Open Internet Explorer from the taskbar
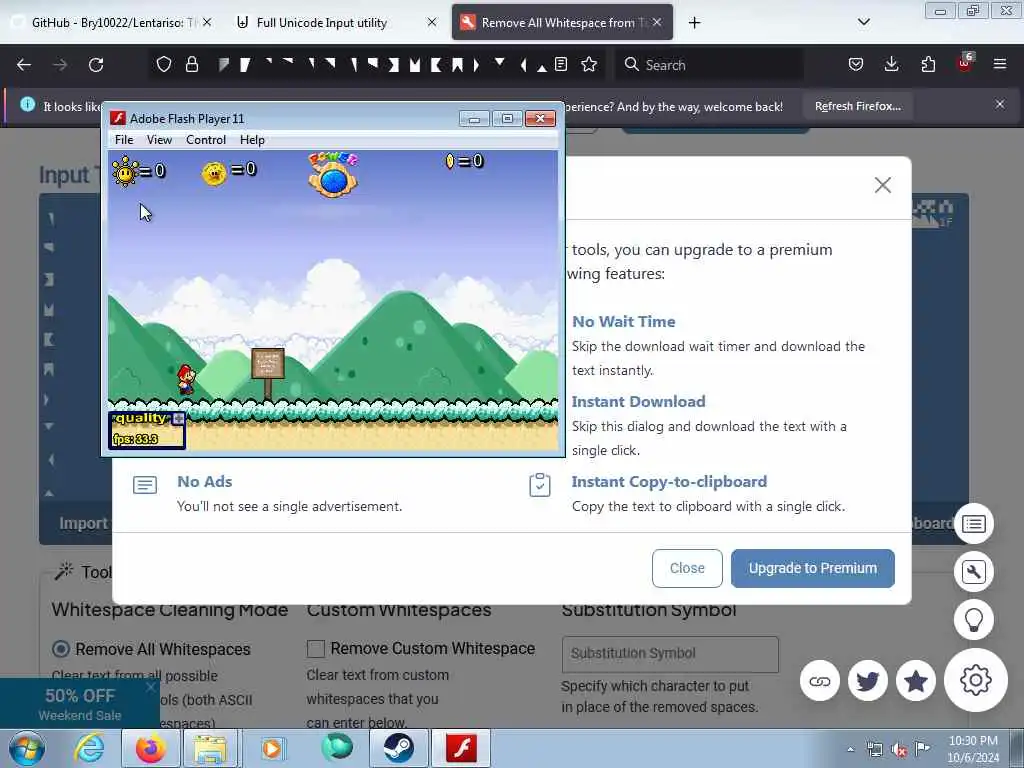The width and height of the screenshot is (1024, 768). 89,748
